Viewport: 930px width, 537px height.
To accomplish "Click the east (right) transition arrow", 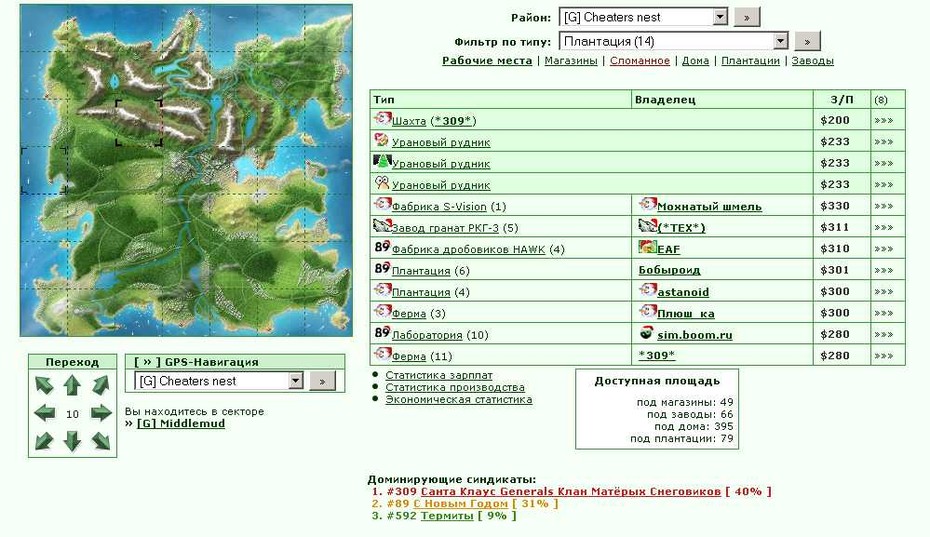I will pos(101,413).
